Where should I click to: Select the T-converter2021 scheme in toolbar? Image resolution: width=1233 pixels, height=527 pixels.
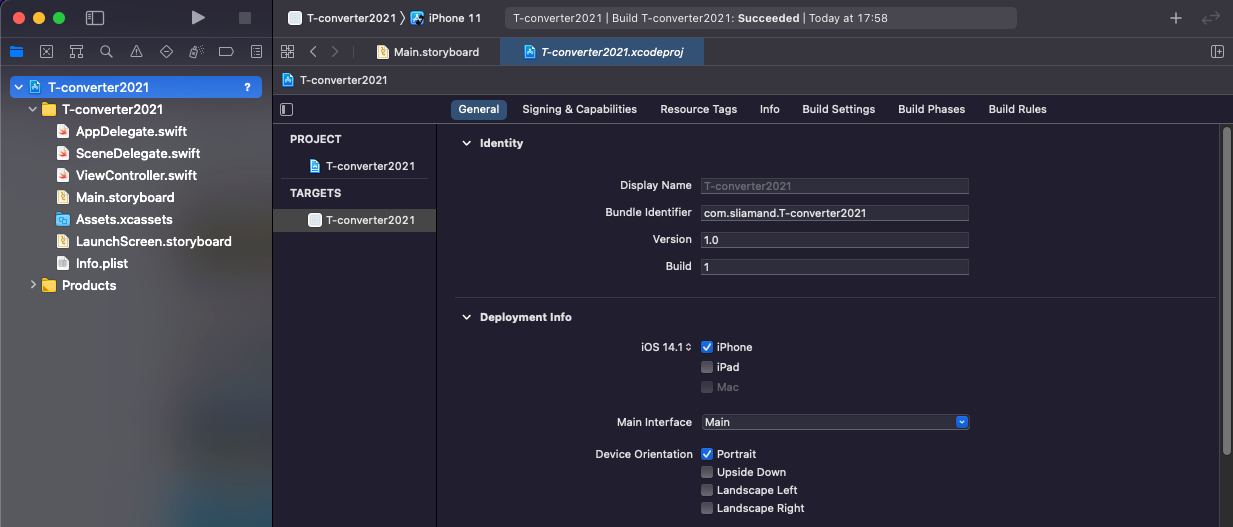coord(342,18)
